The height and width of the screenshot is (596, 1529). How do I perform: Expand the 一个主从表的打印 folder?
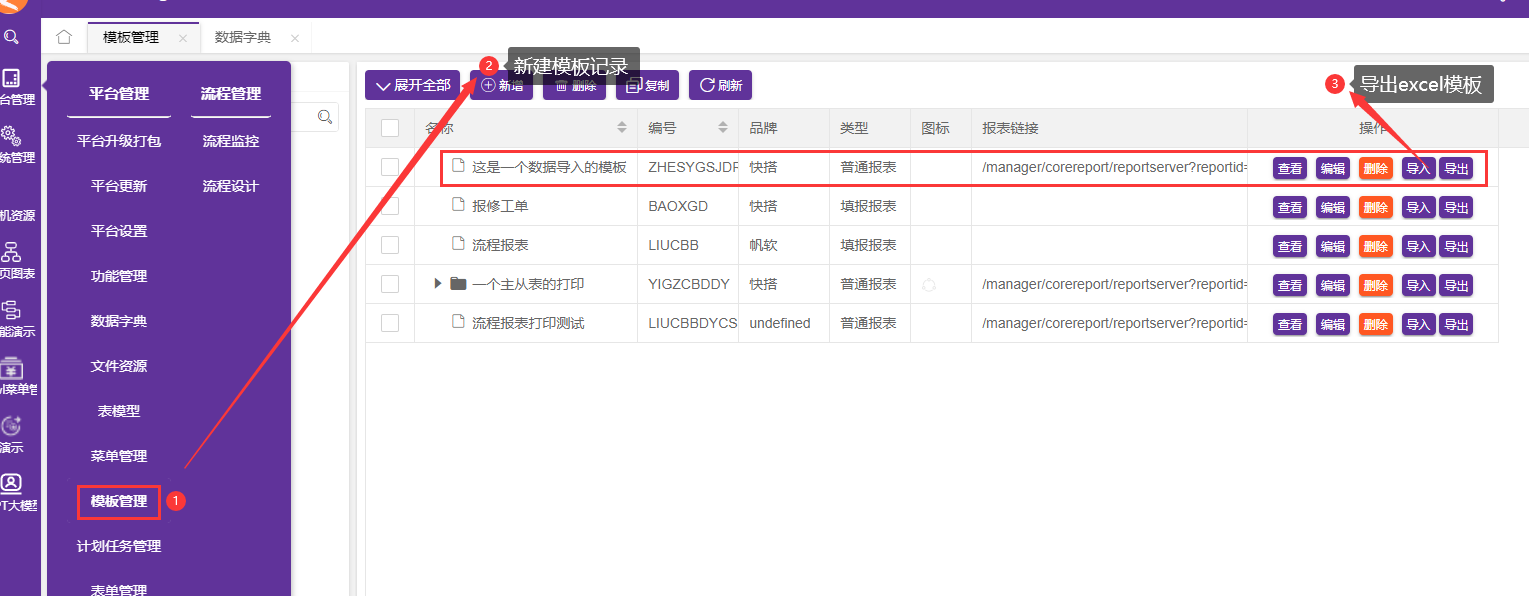pos(438,284)
